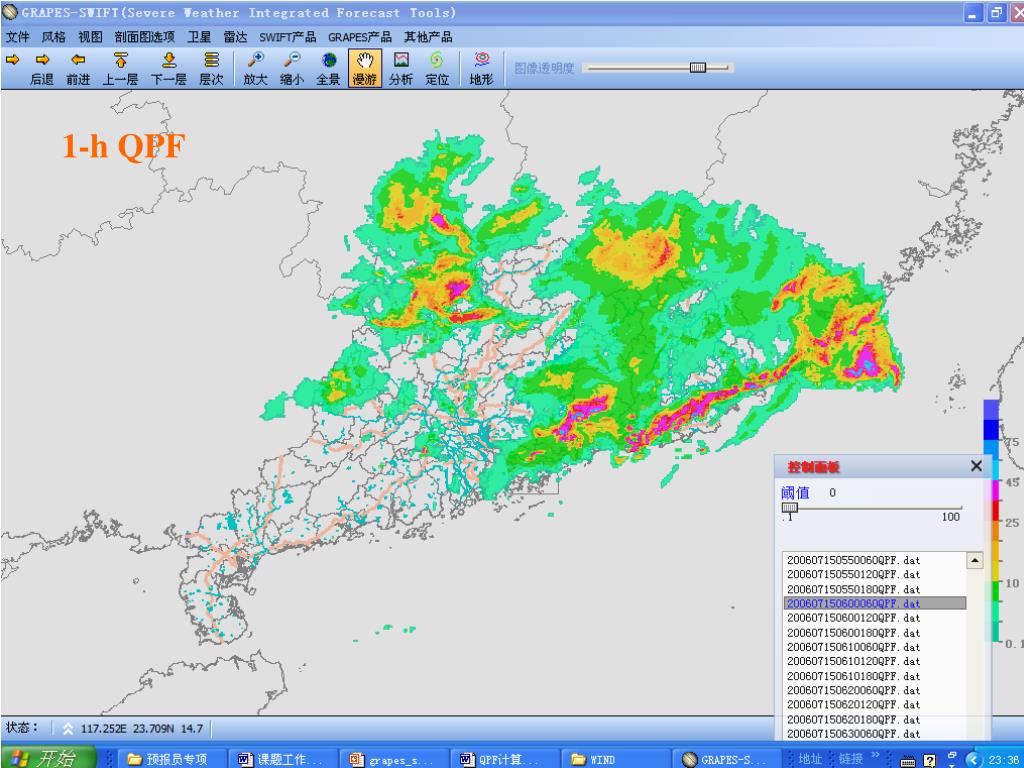Open the 视图 menu
Viewport: 1024px width, 768px height.
pyautogui.click(x=90, y=37)
